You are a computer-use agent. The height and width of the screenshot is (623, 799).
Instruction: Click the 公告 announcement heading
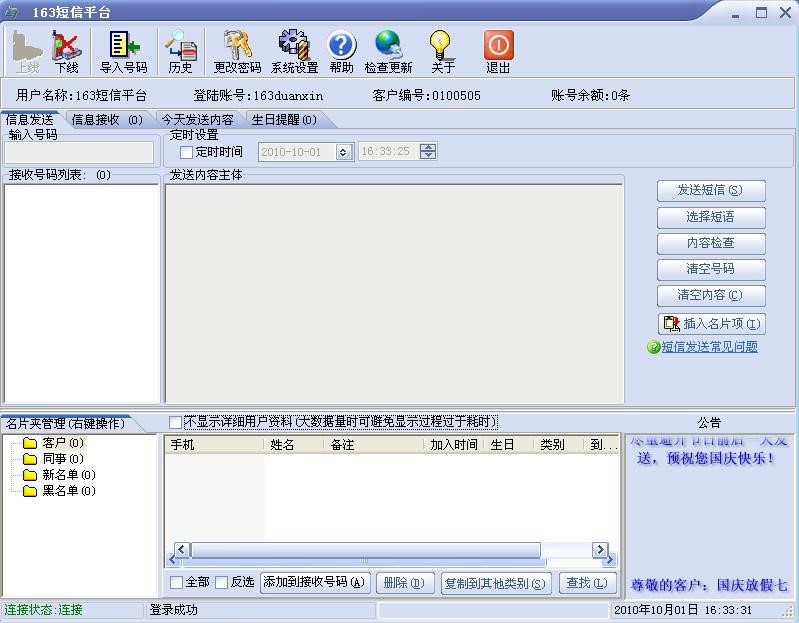709,423
